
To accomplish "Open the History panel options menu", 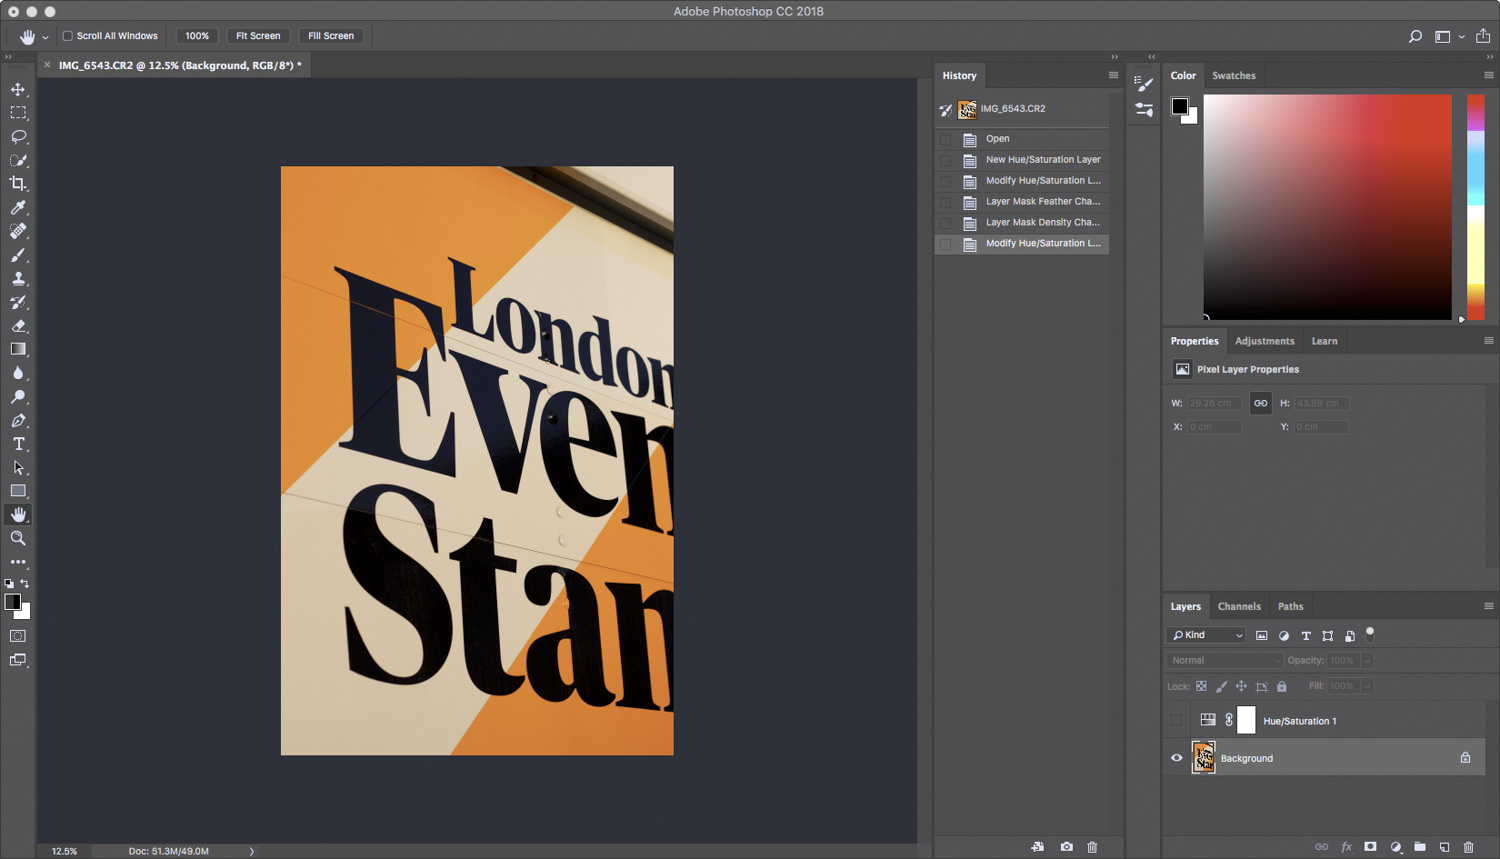I will pyautogui.click(x=1113, y=75).
